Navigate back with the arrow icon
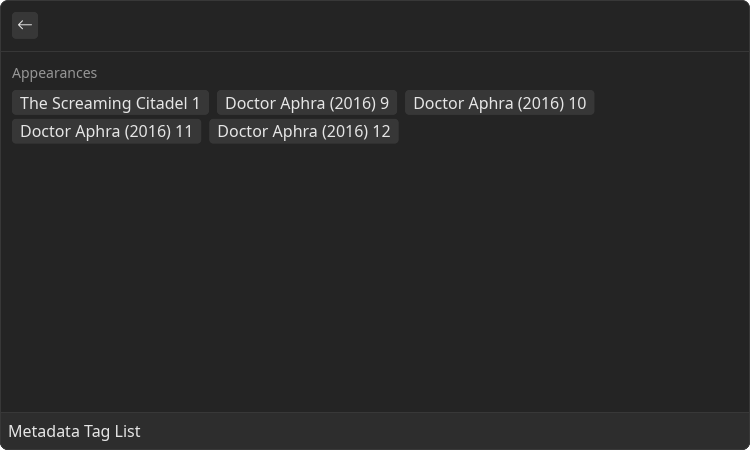 [x=25, y=25]
